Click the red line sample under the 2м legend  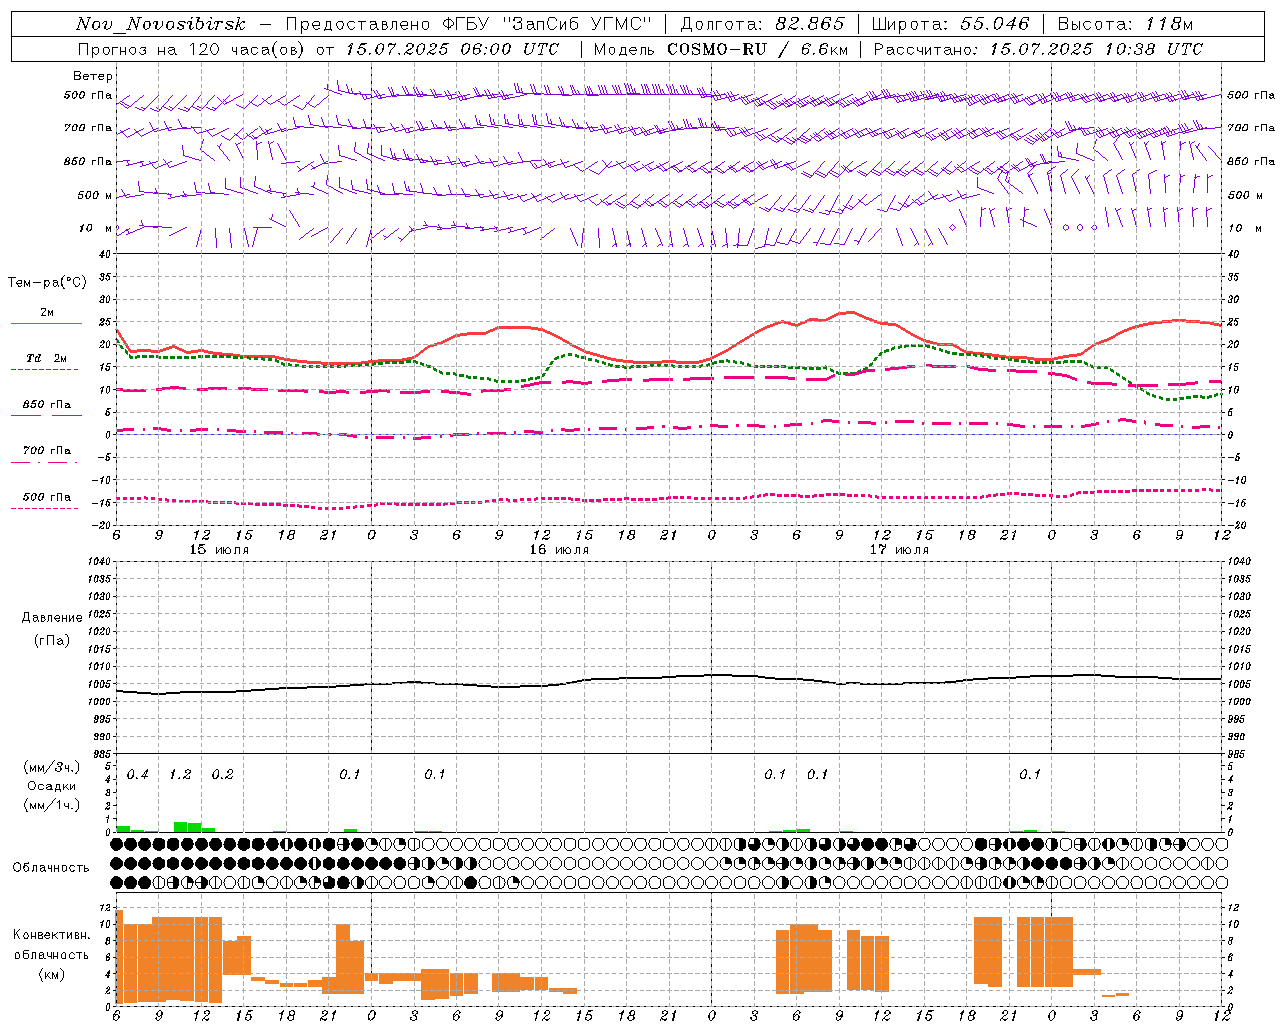click(x=47, y=324)
